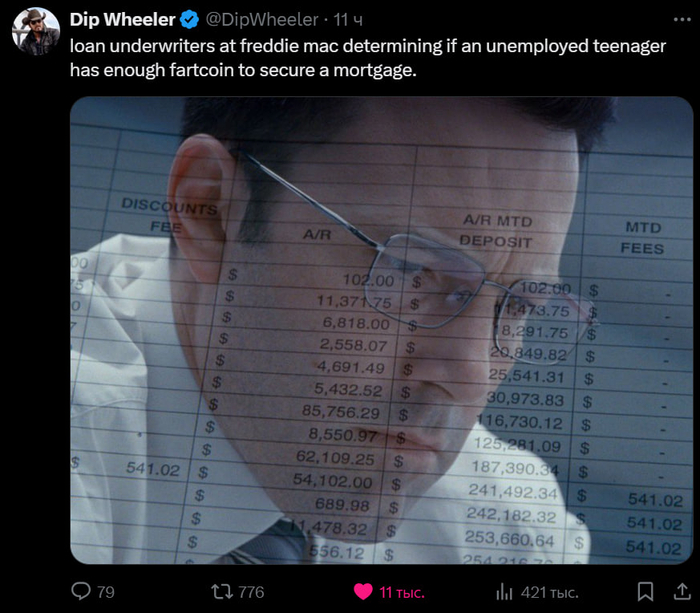Open the post's 11 ч timestamp
The width and height of the screenshot is (700, 613).
point(348,20)
